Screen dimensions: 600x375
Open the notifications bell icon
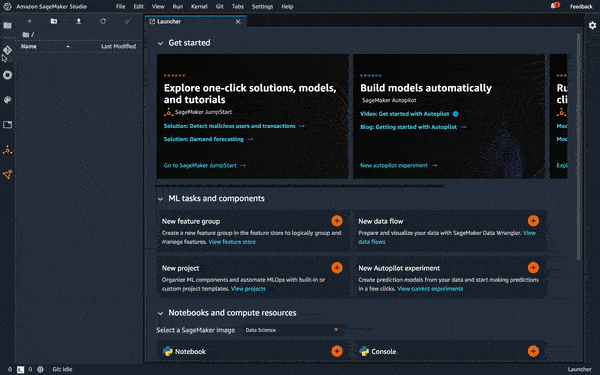554,6
